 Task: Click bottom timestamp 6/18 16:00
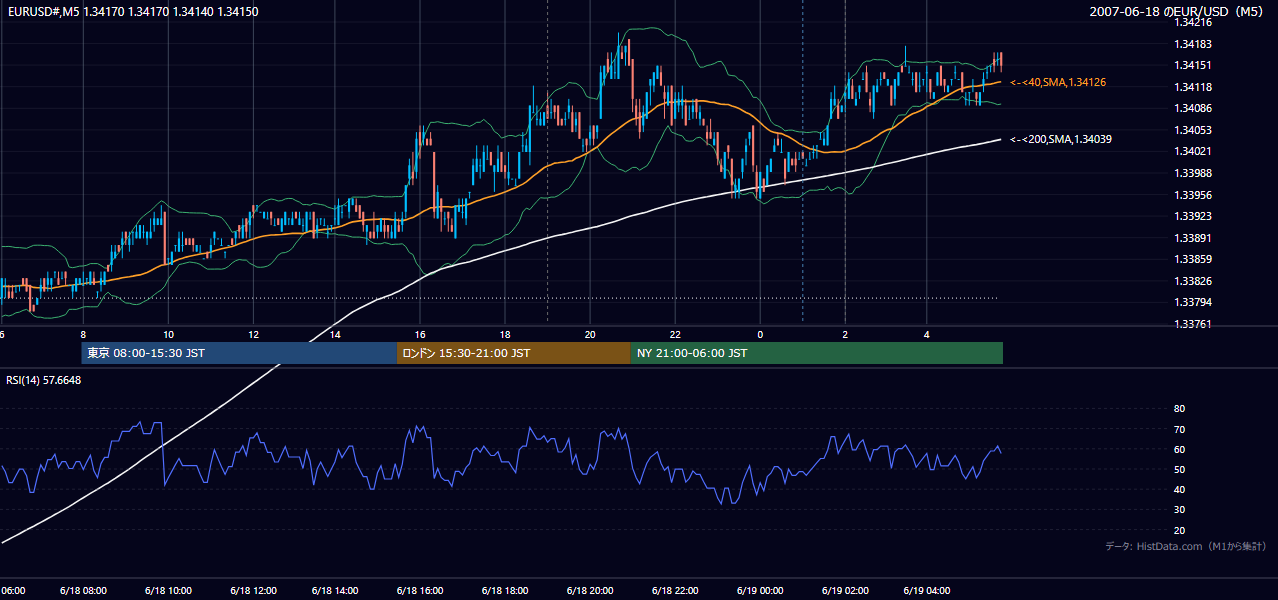click(420, 591)
